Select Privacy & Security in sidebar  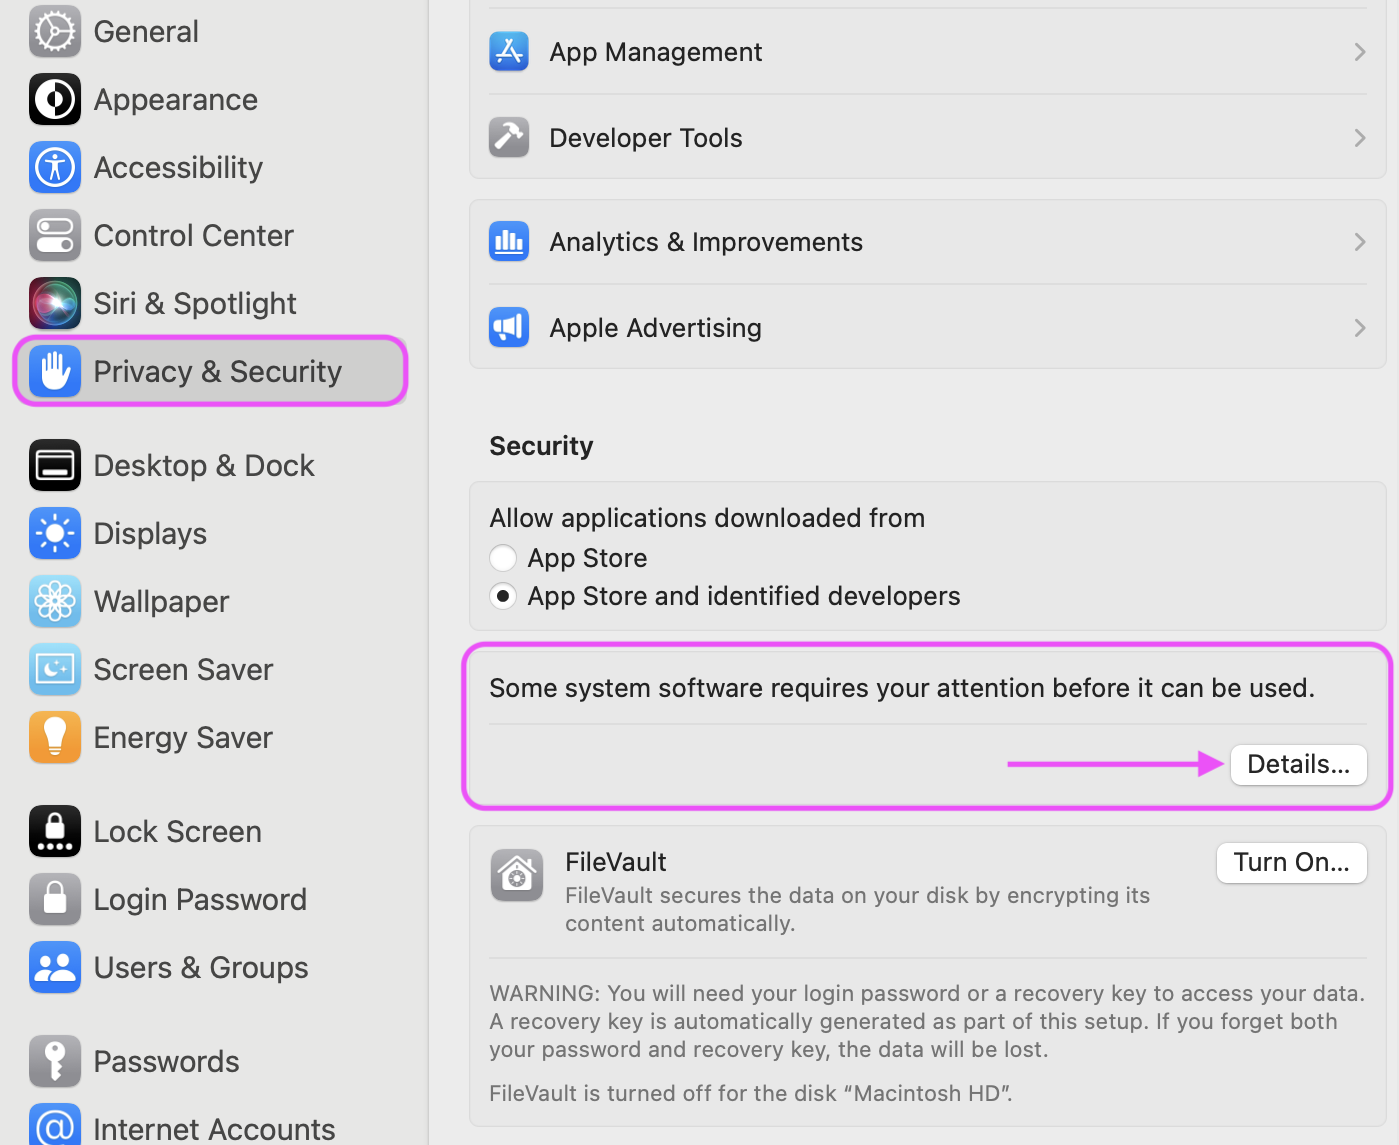[x=210, y=371]
